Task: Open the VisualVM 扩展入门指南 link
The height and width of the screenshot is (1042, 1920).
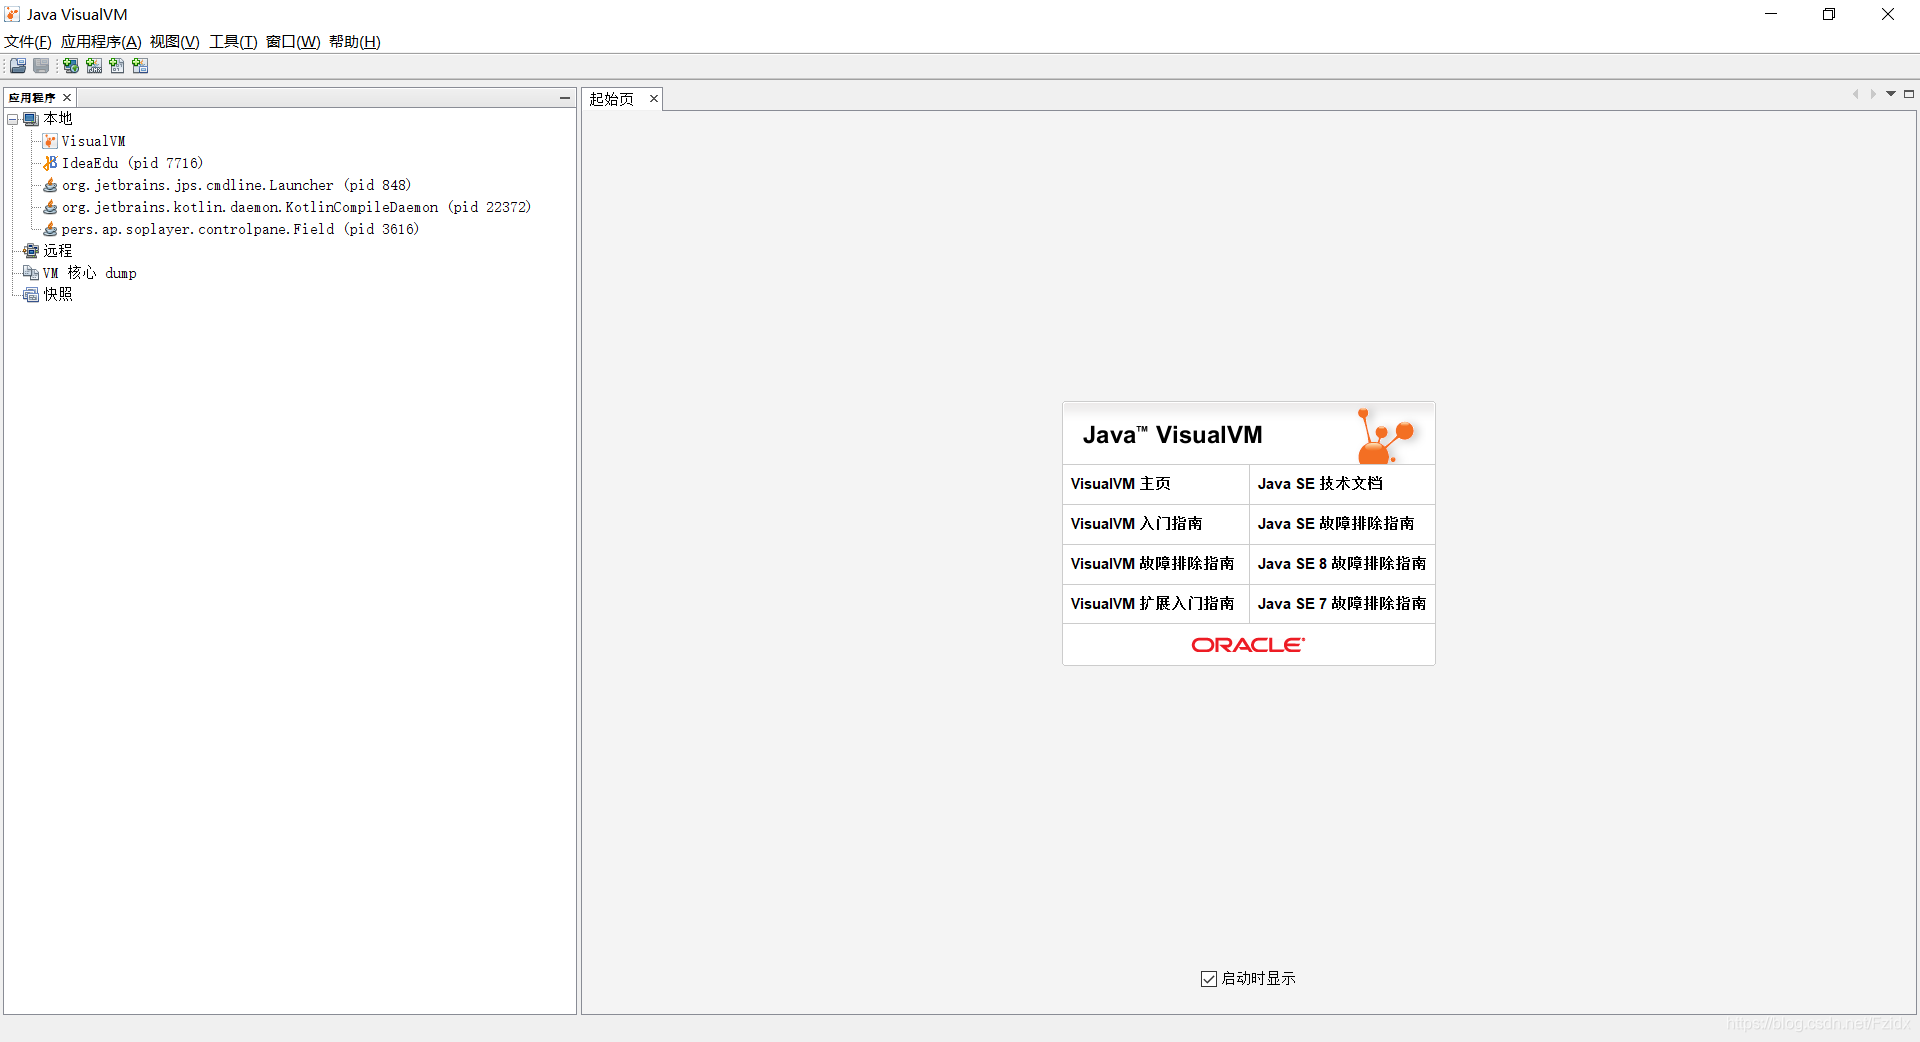Action: click(1155, 604)
